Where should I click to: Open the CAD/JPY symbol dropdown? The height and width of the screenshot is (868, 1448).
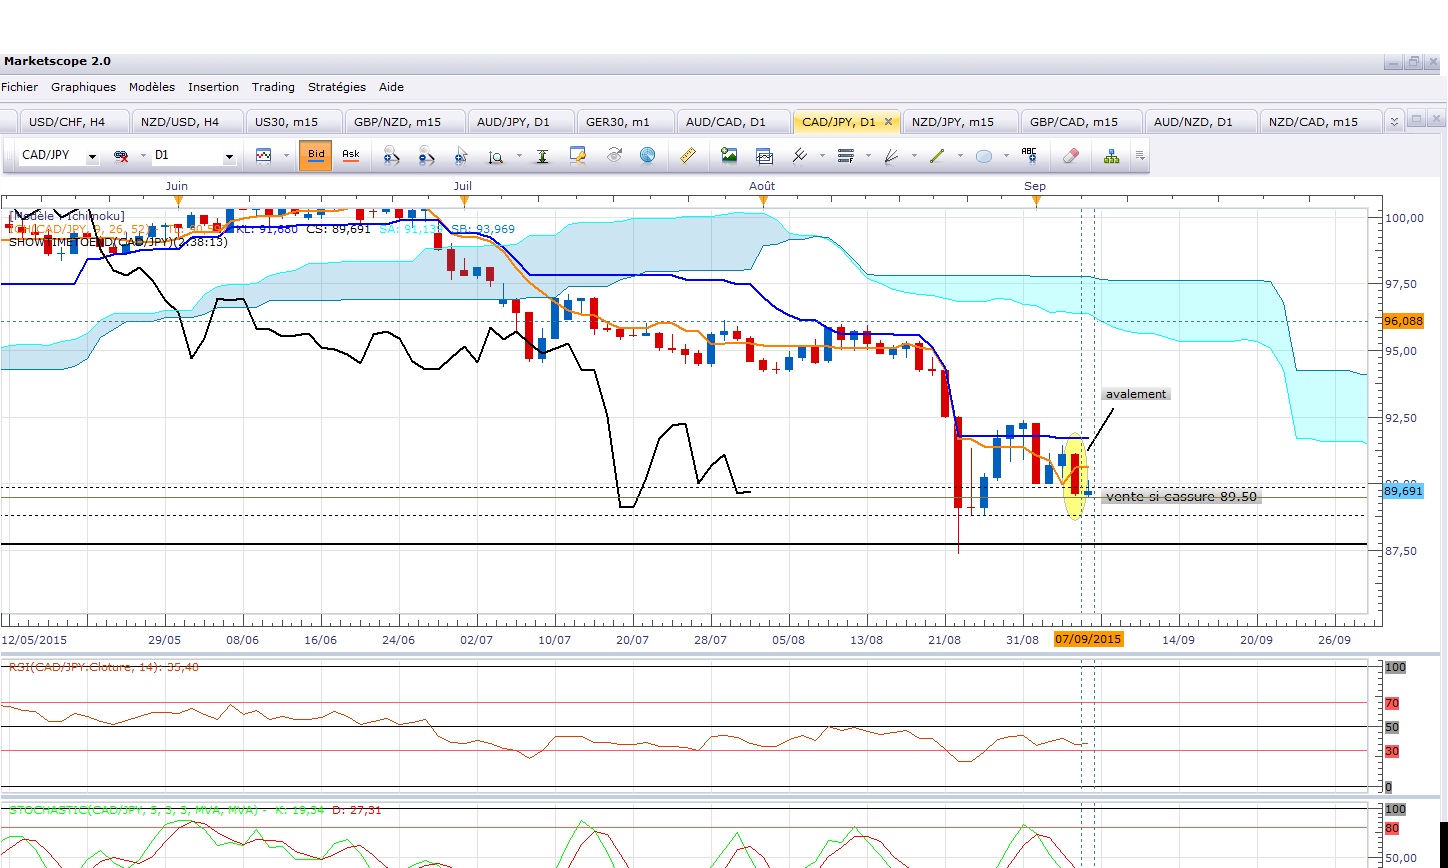[92, 157]
